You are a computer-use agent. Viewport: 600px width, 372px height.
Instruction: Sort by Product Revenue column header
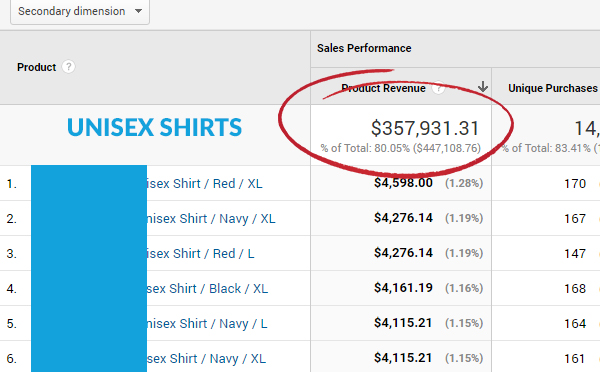[x=383, y=88]
